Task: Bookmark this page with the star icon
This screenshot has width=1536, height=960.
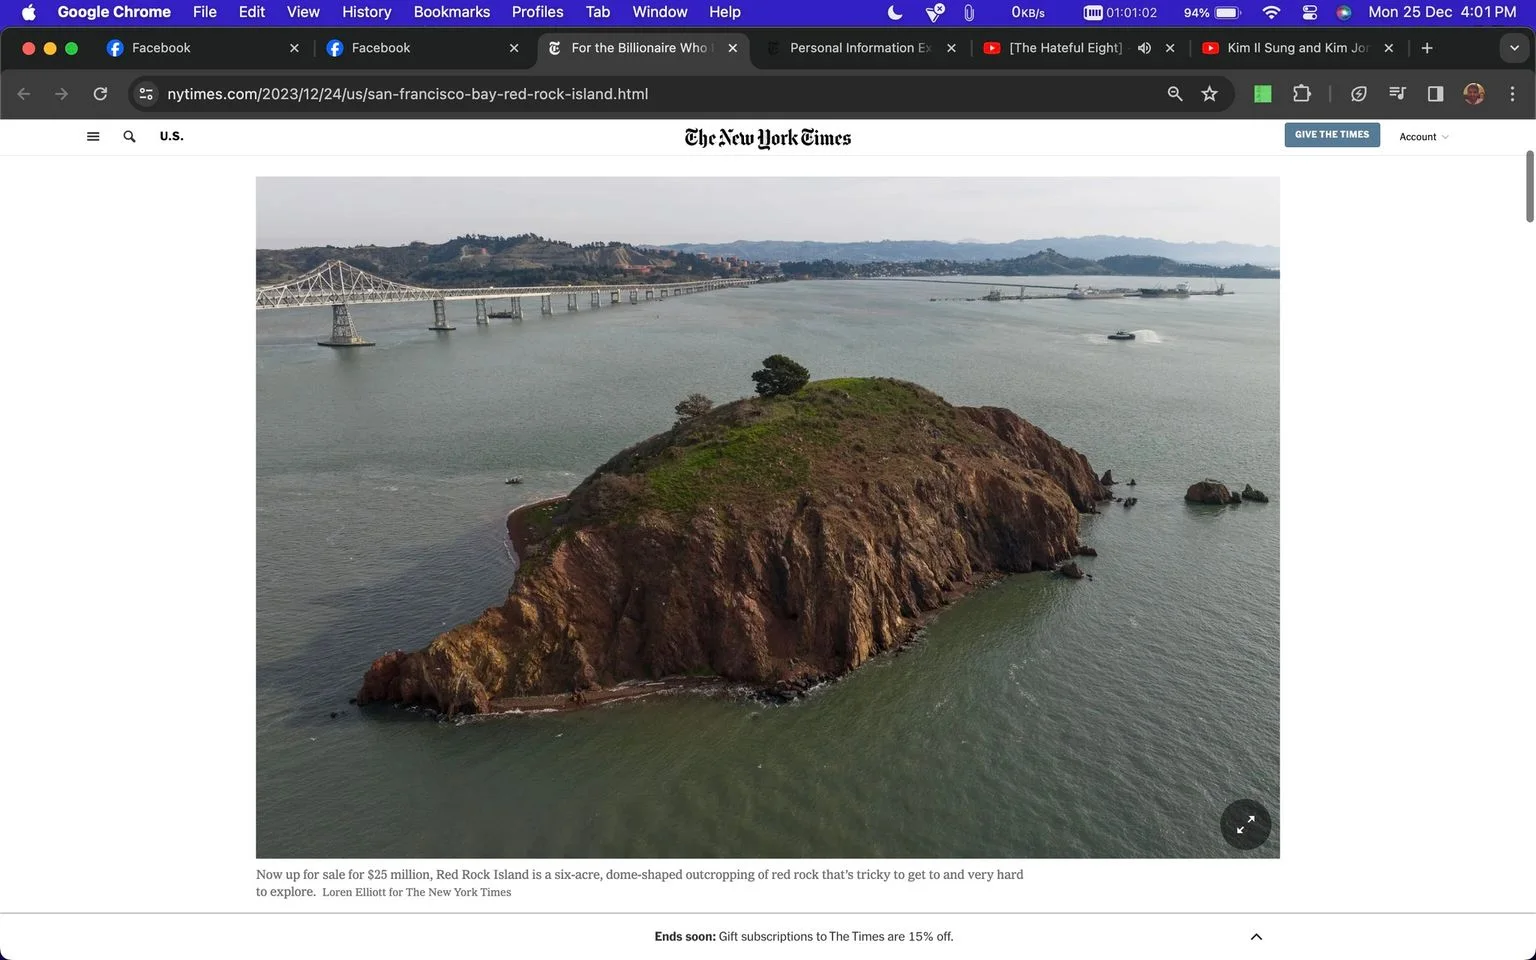Action: 1210,94
